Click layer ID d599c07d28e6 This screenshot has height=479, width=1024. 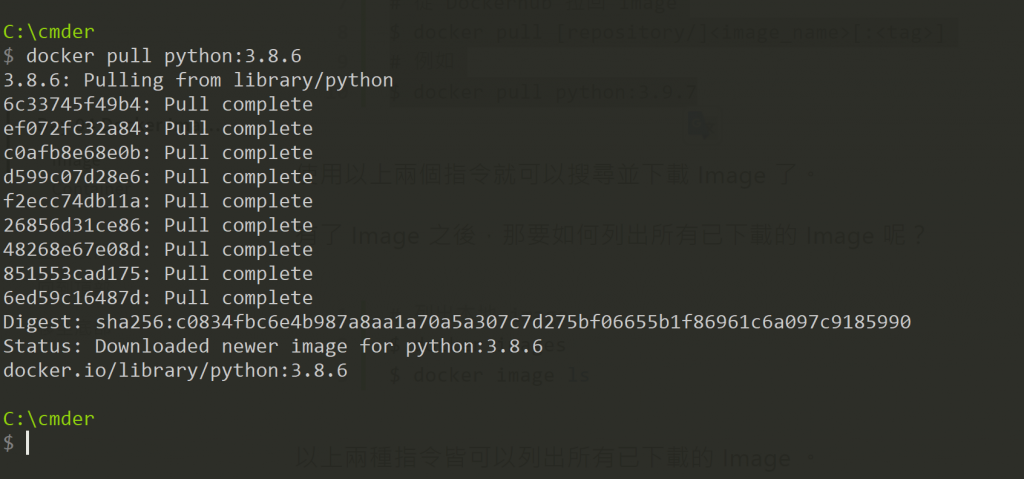pos(74,177)
